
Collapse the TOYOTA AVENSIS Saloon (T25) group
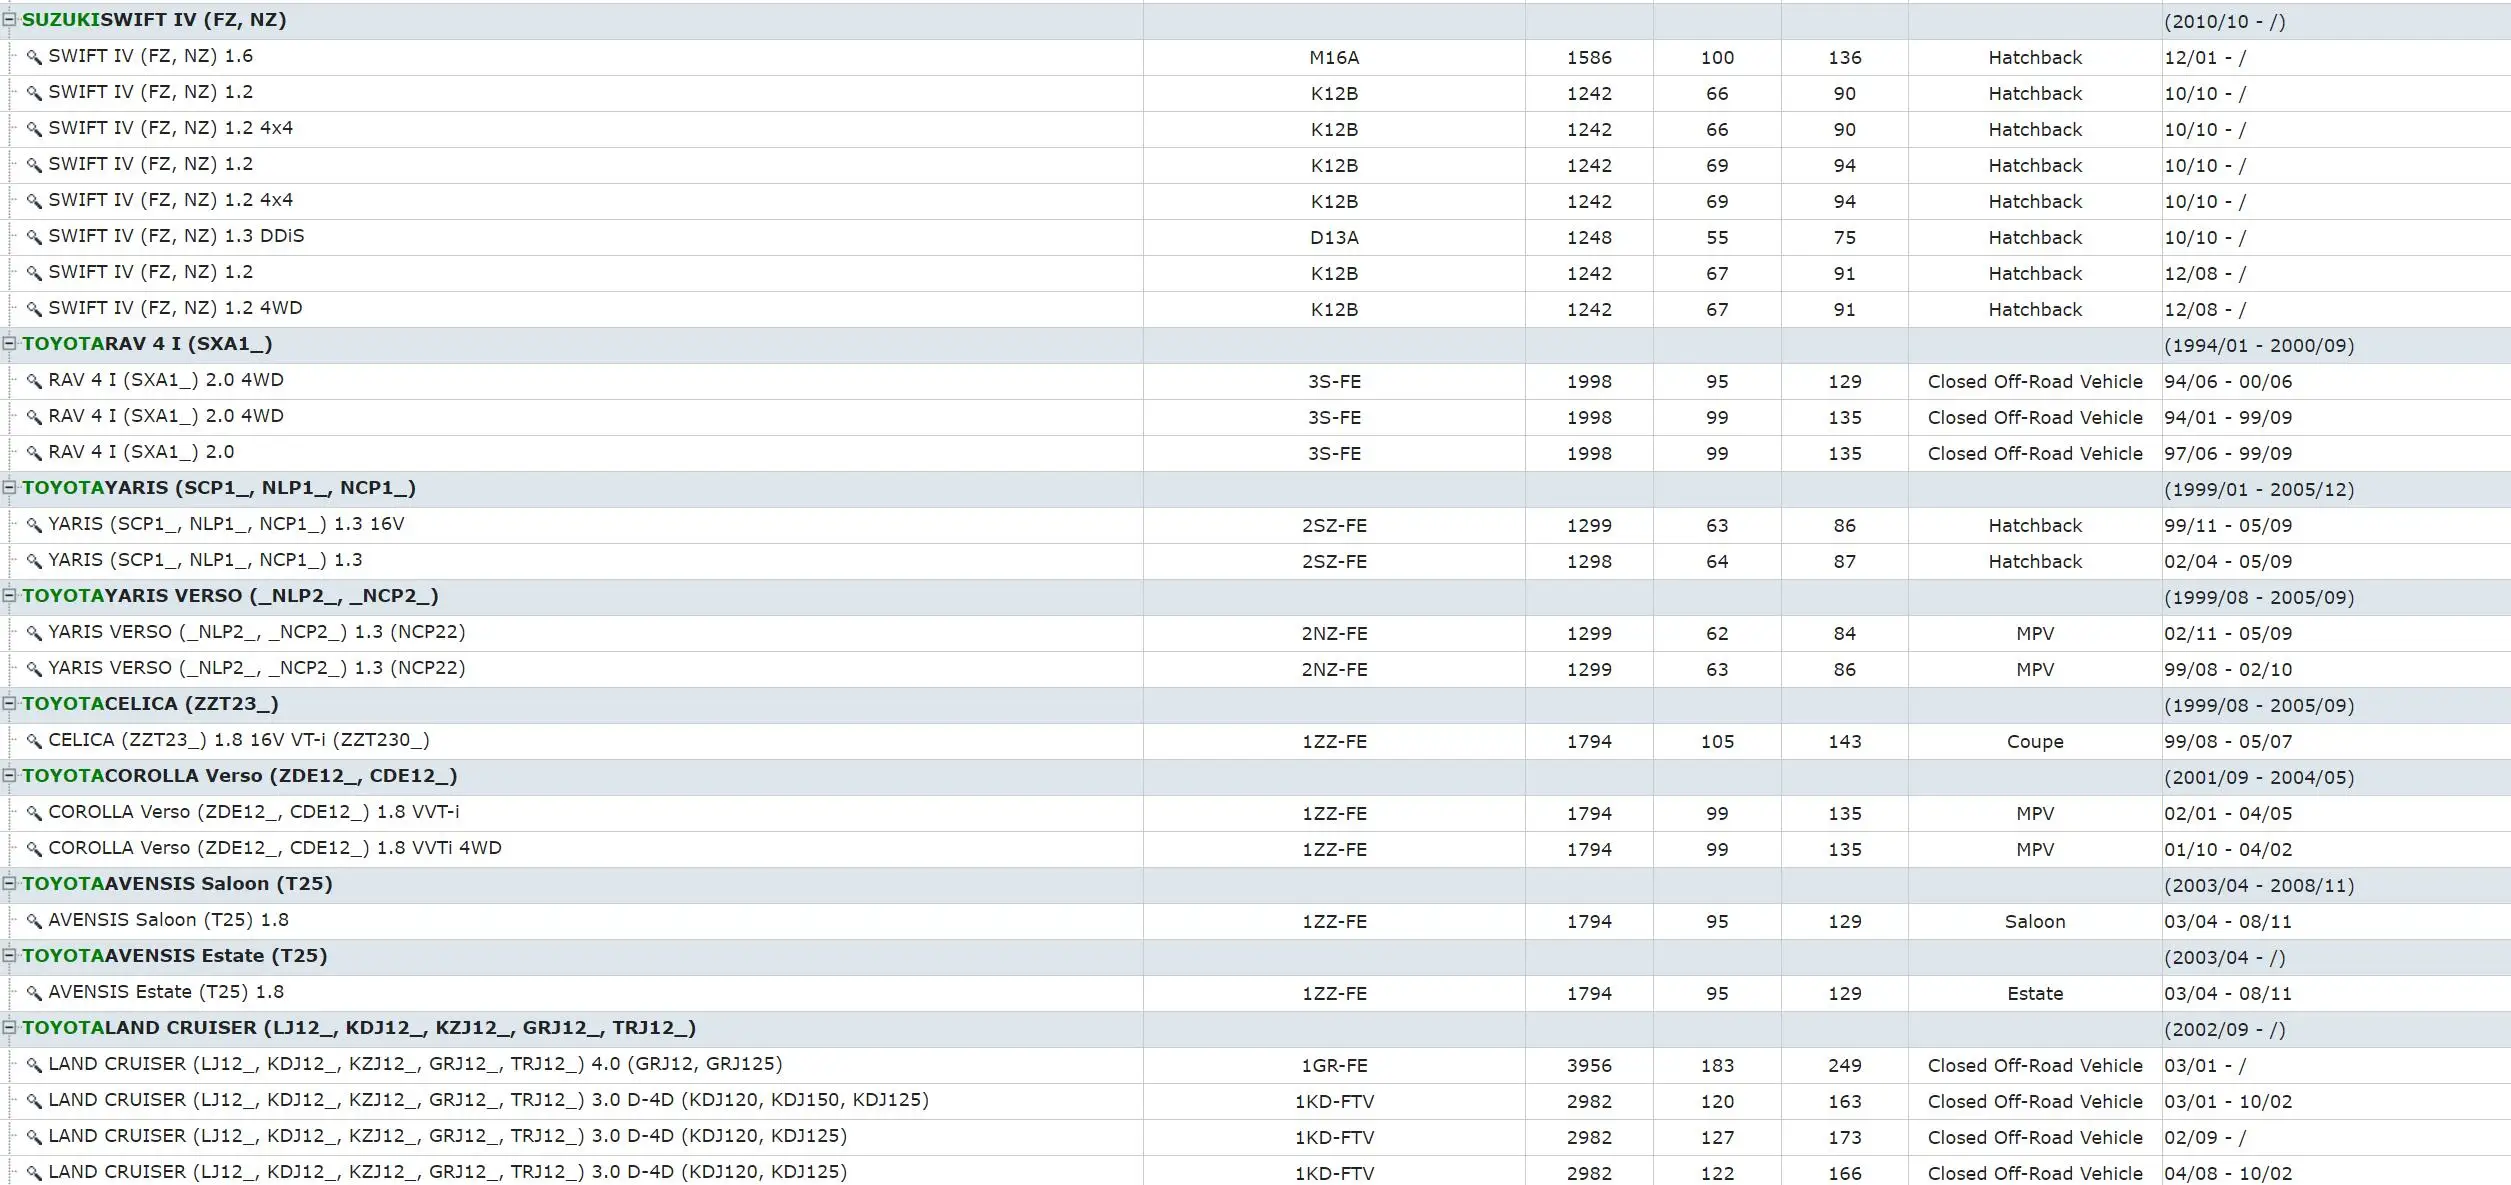point(9,883)
